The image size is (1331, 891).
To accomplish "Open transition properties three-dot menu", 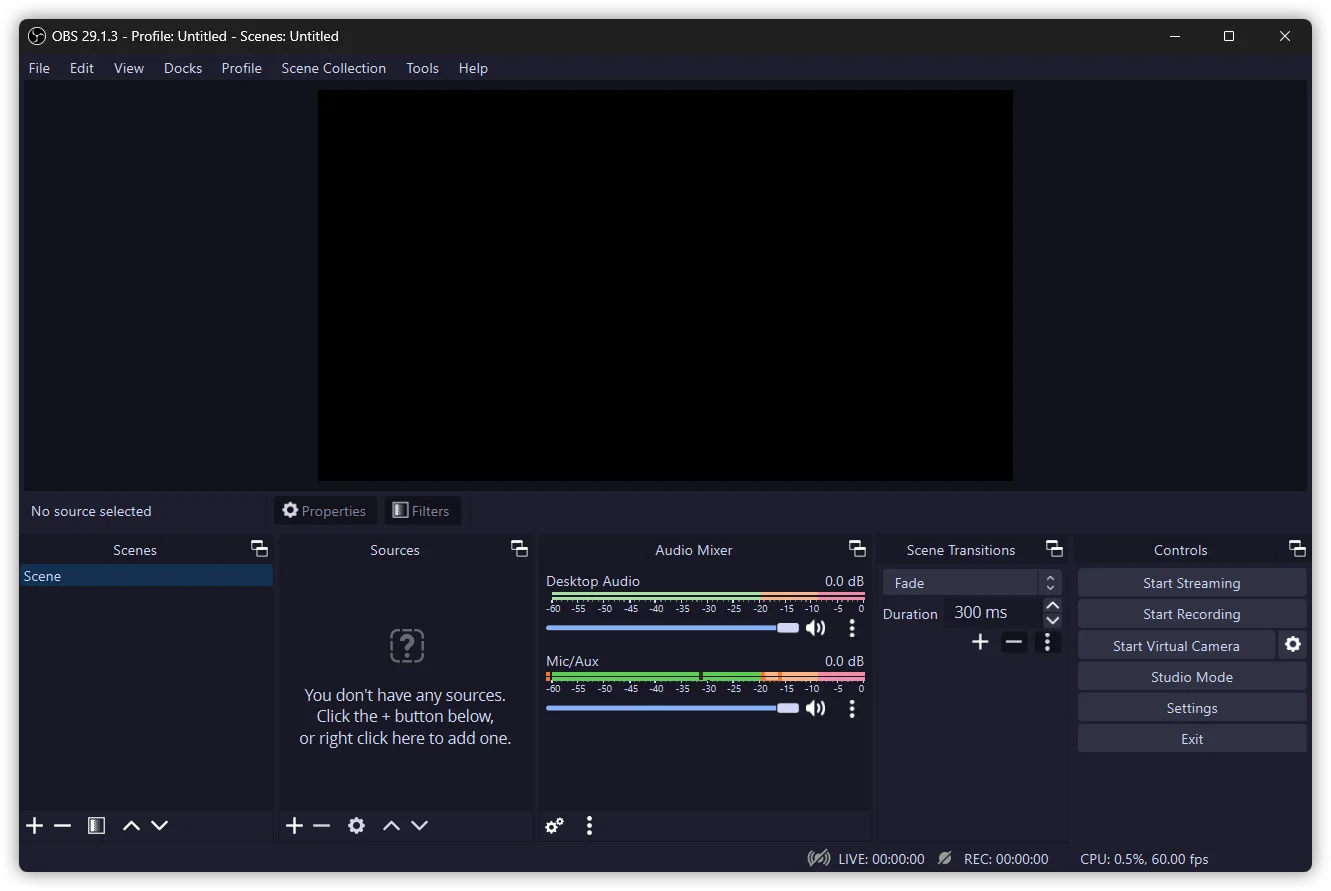I will [x=1047, y=642].
